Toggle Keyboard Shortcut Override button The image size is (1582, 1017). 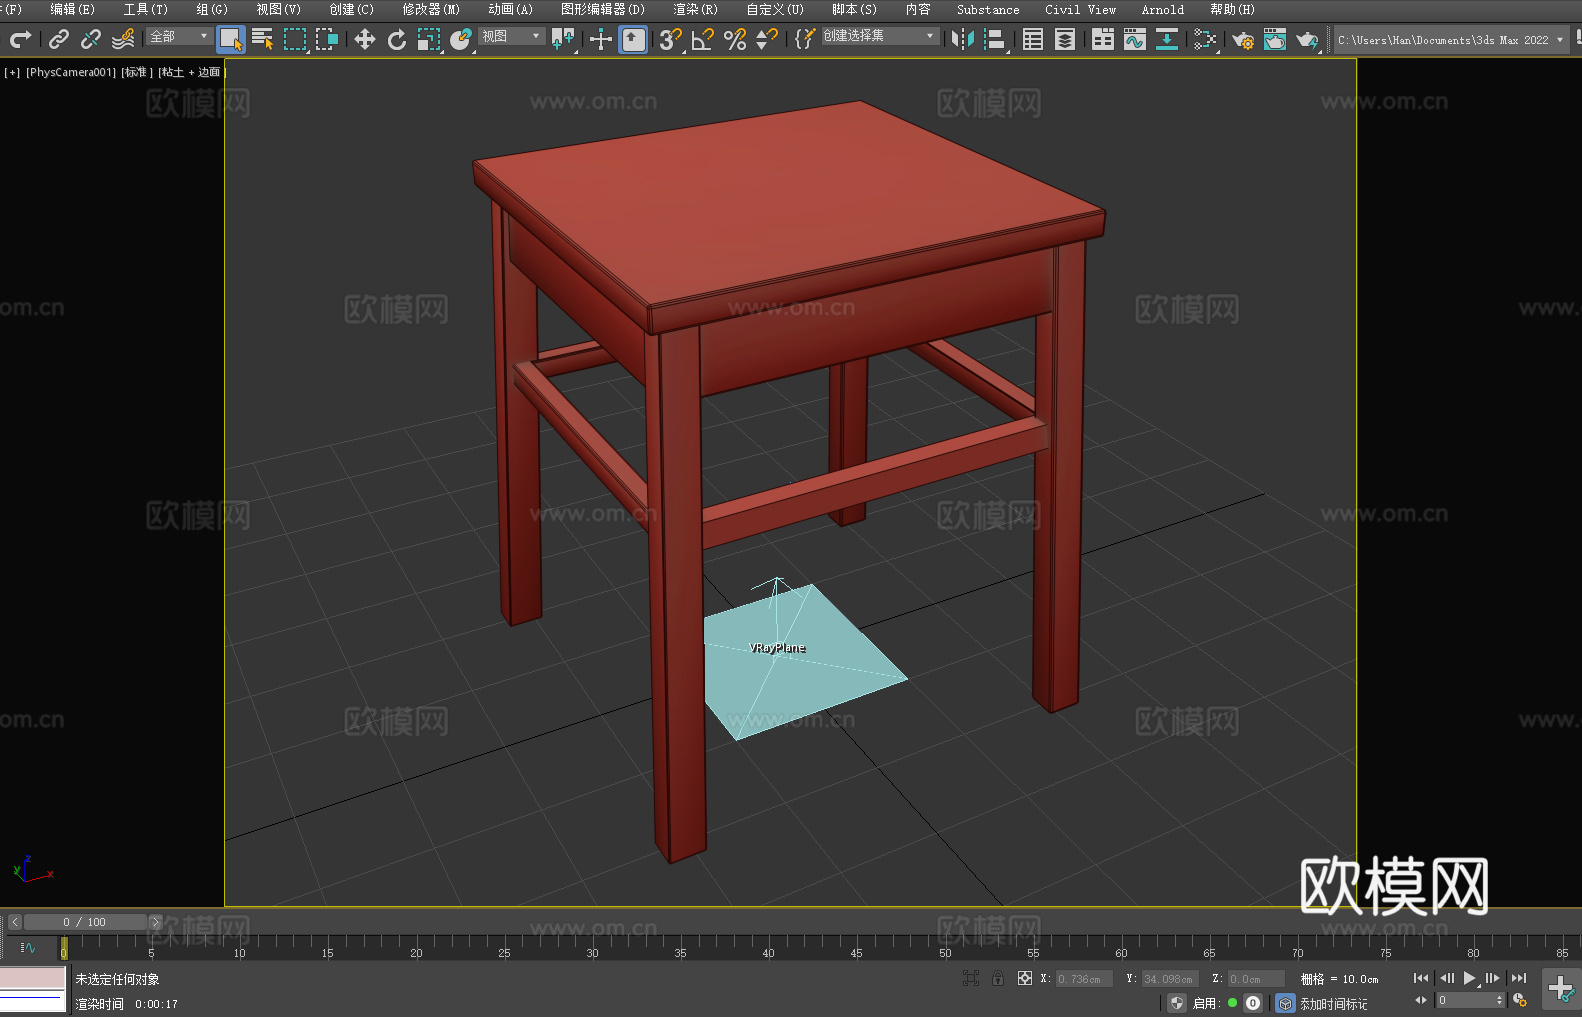coord(633,39)
